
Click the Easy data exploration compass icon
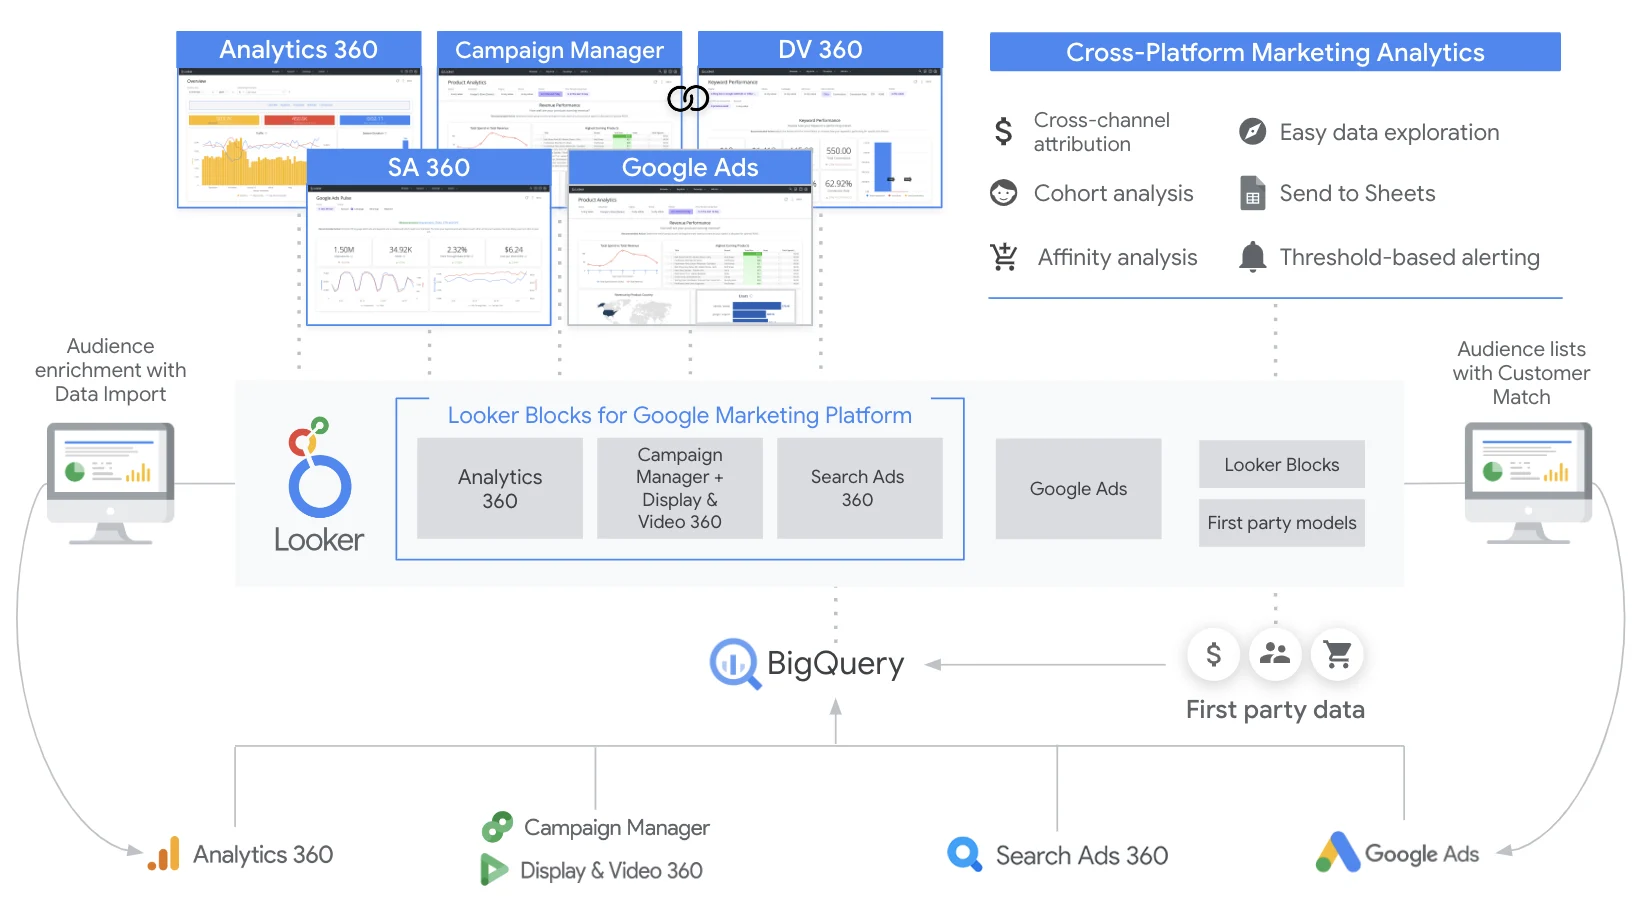pos(1251,131)
